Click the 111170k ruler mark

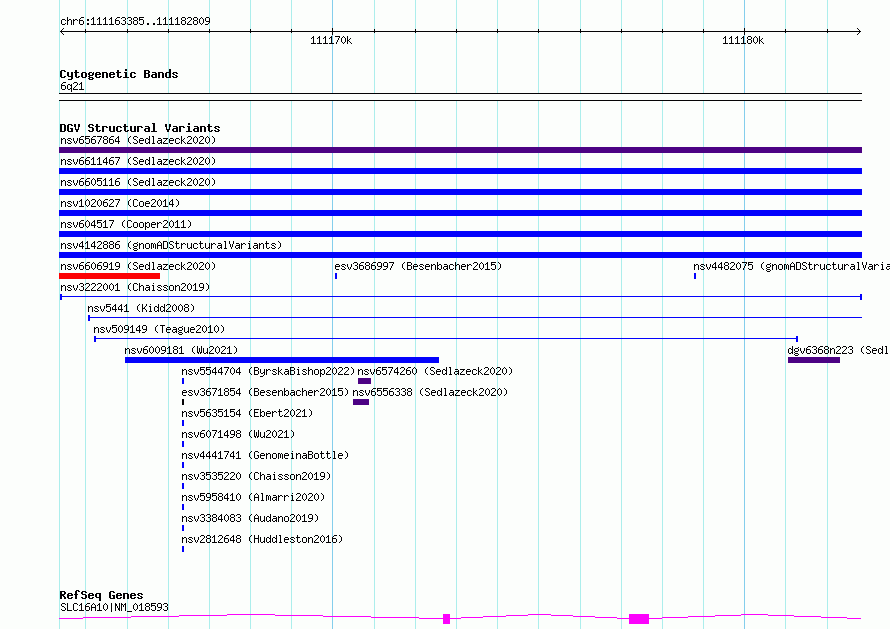[331, 40]
